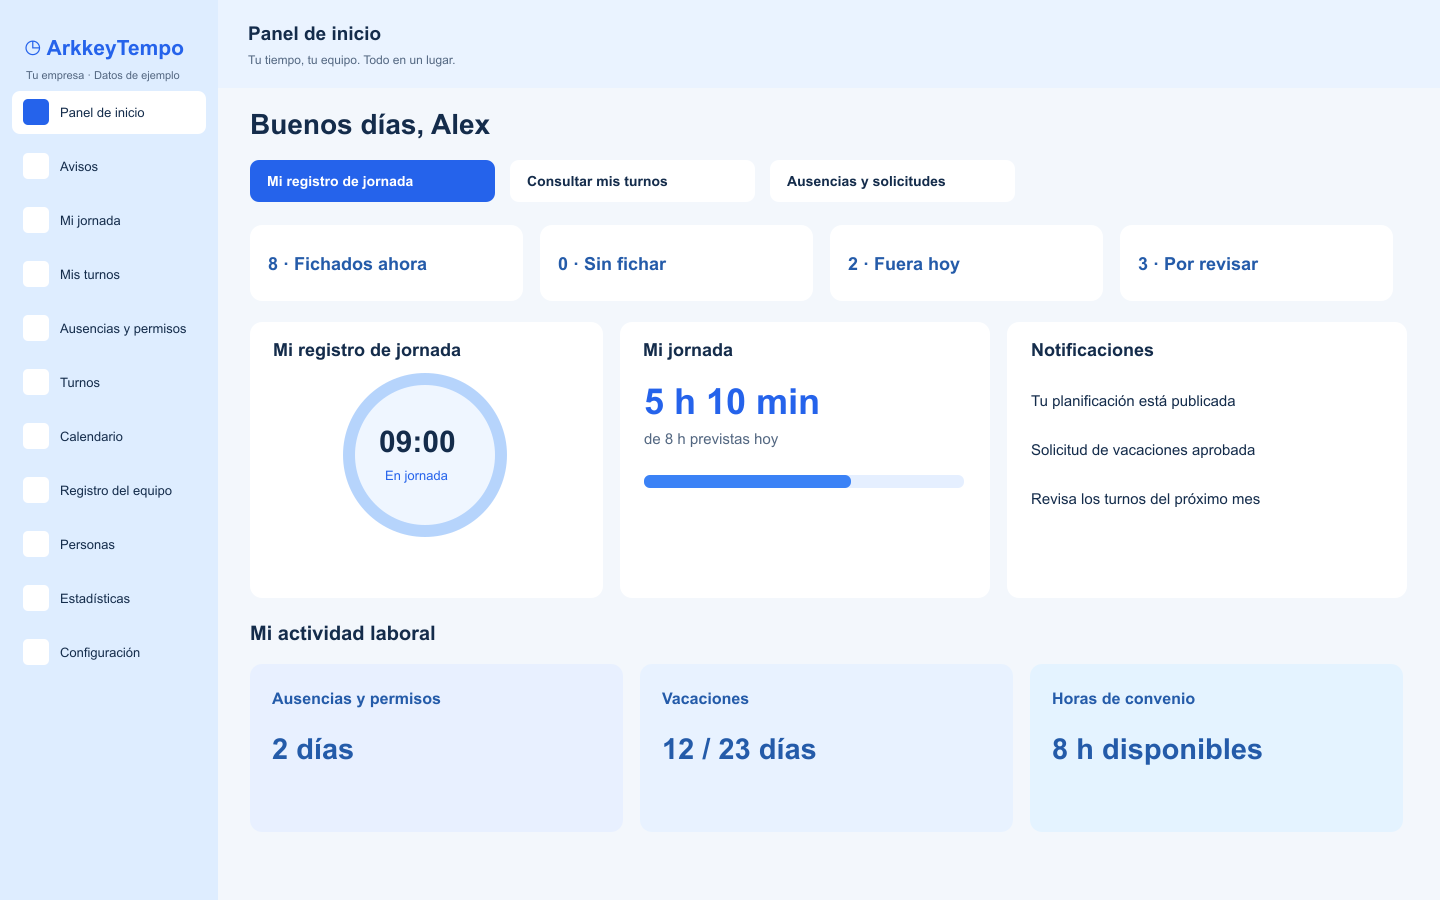Screen dimensions: 1440x900
Task: Click the Calendario sidebar icon
Action: 36,436
